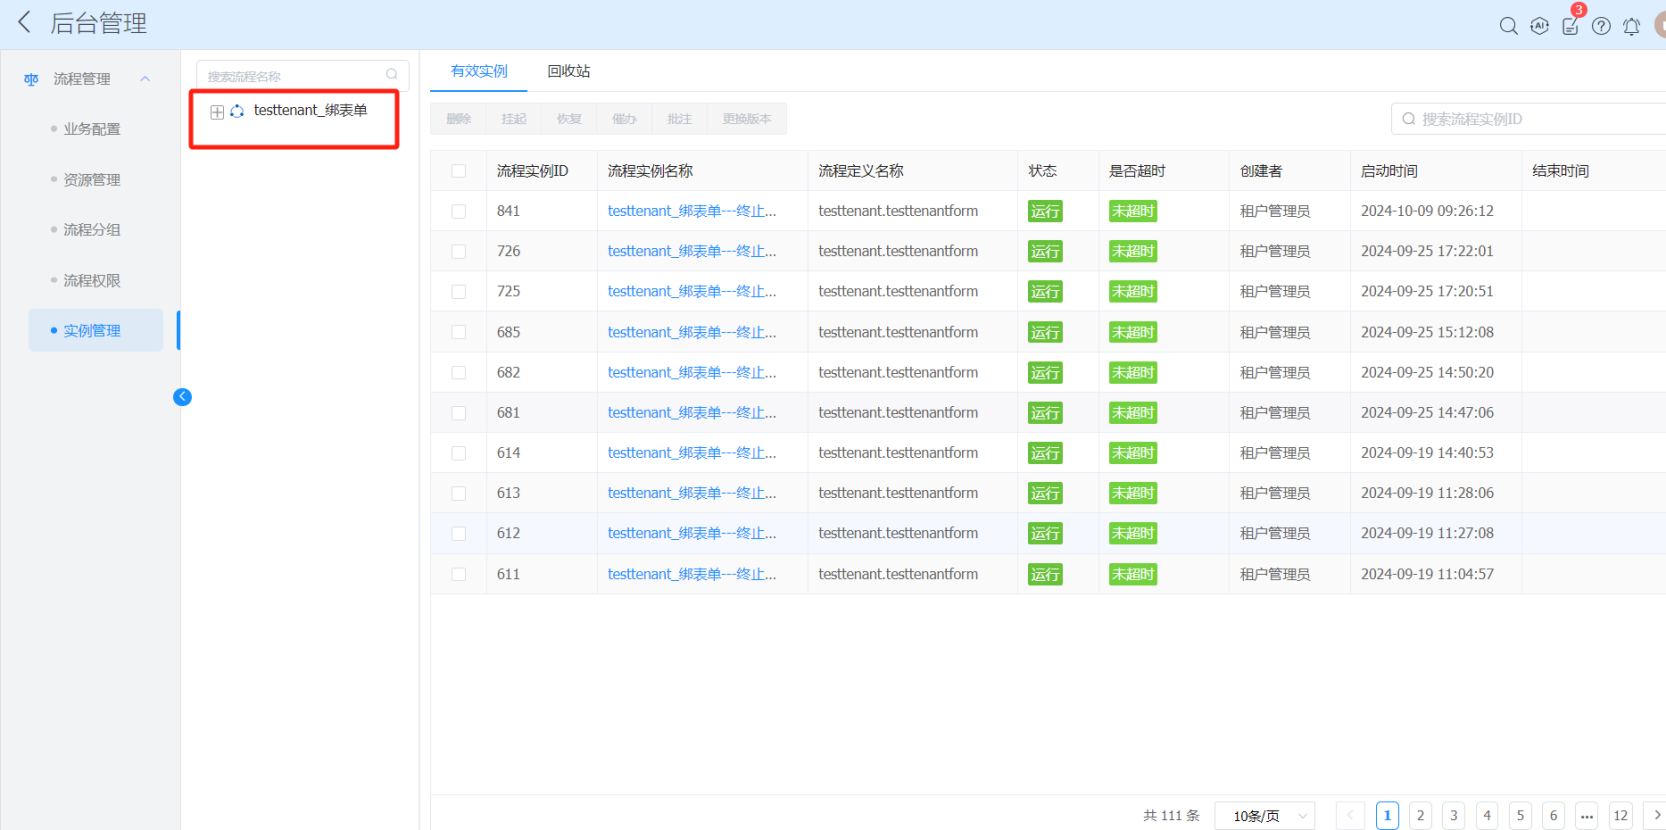Jump to the next page with the right arrow
The image size is (1666, 830).
point(1655,816)
